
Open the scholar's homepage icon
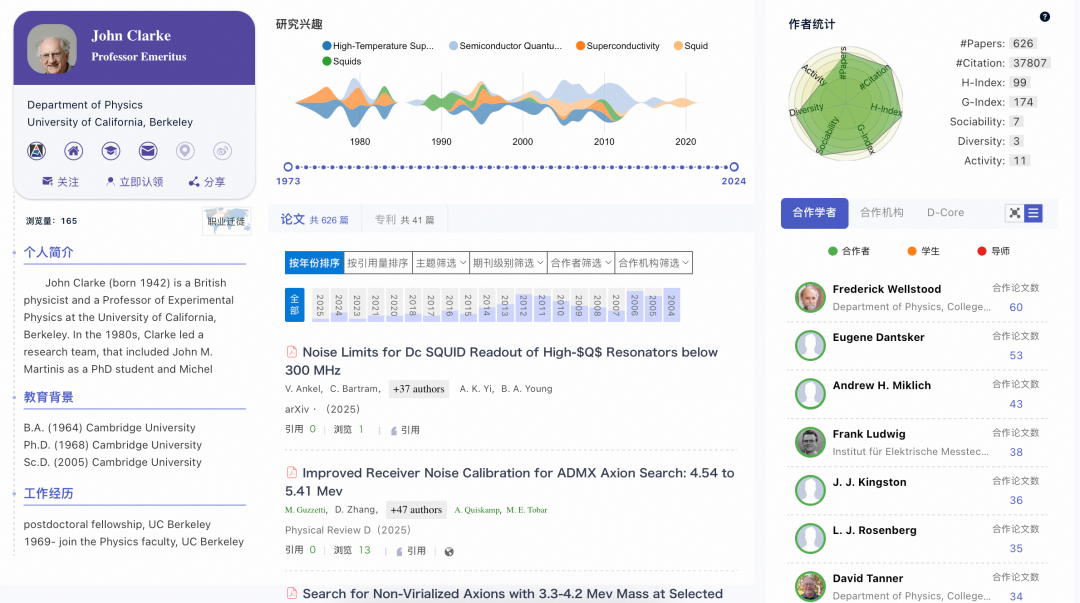(x=73, y=150)
